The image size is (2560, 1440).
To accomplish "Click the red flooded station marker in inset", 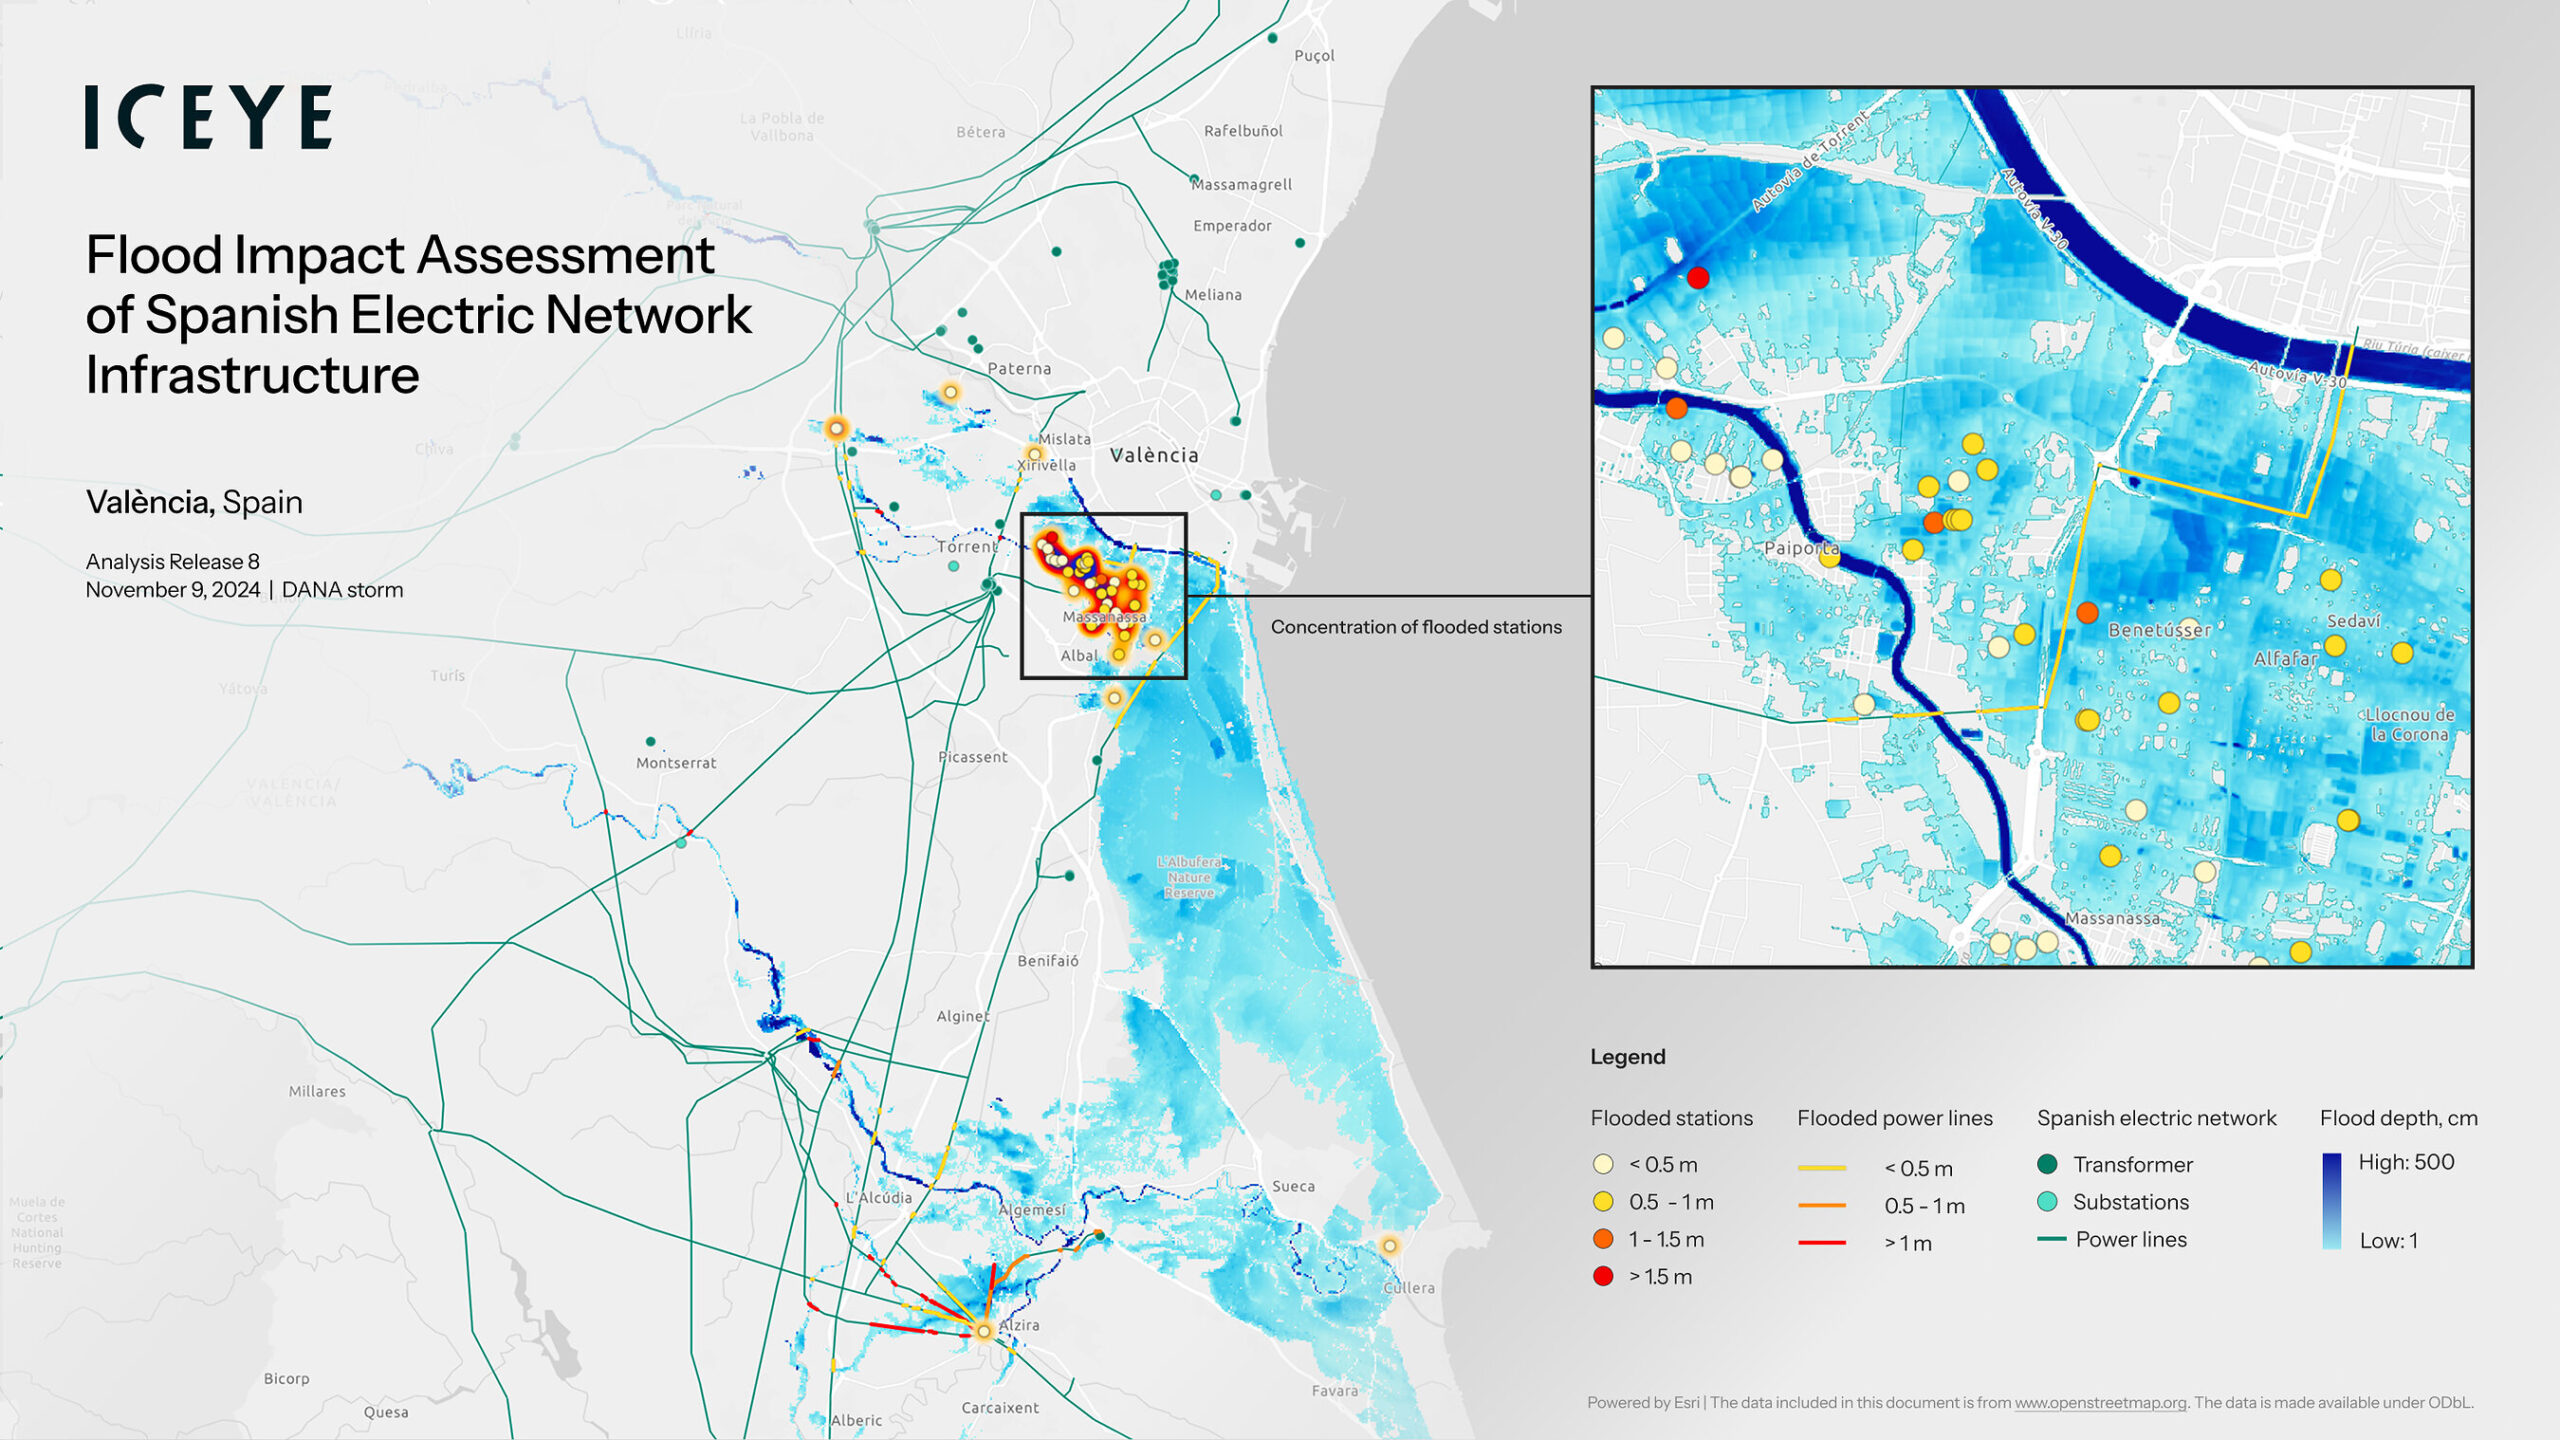I will point(1698,278).
